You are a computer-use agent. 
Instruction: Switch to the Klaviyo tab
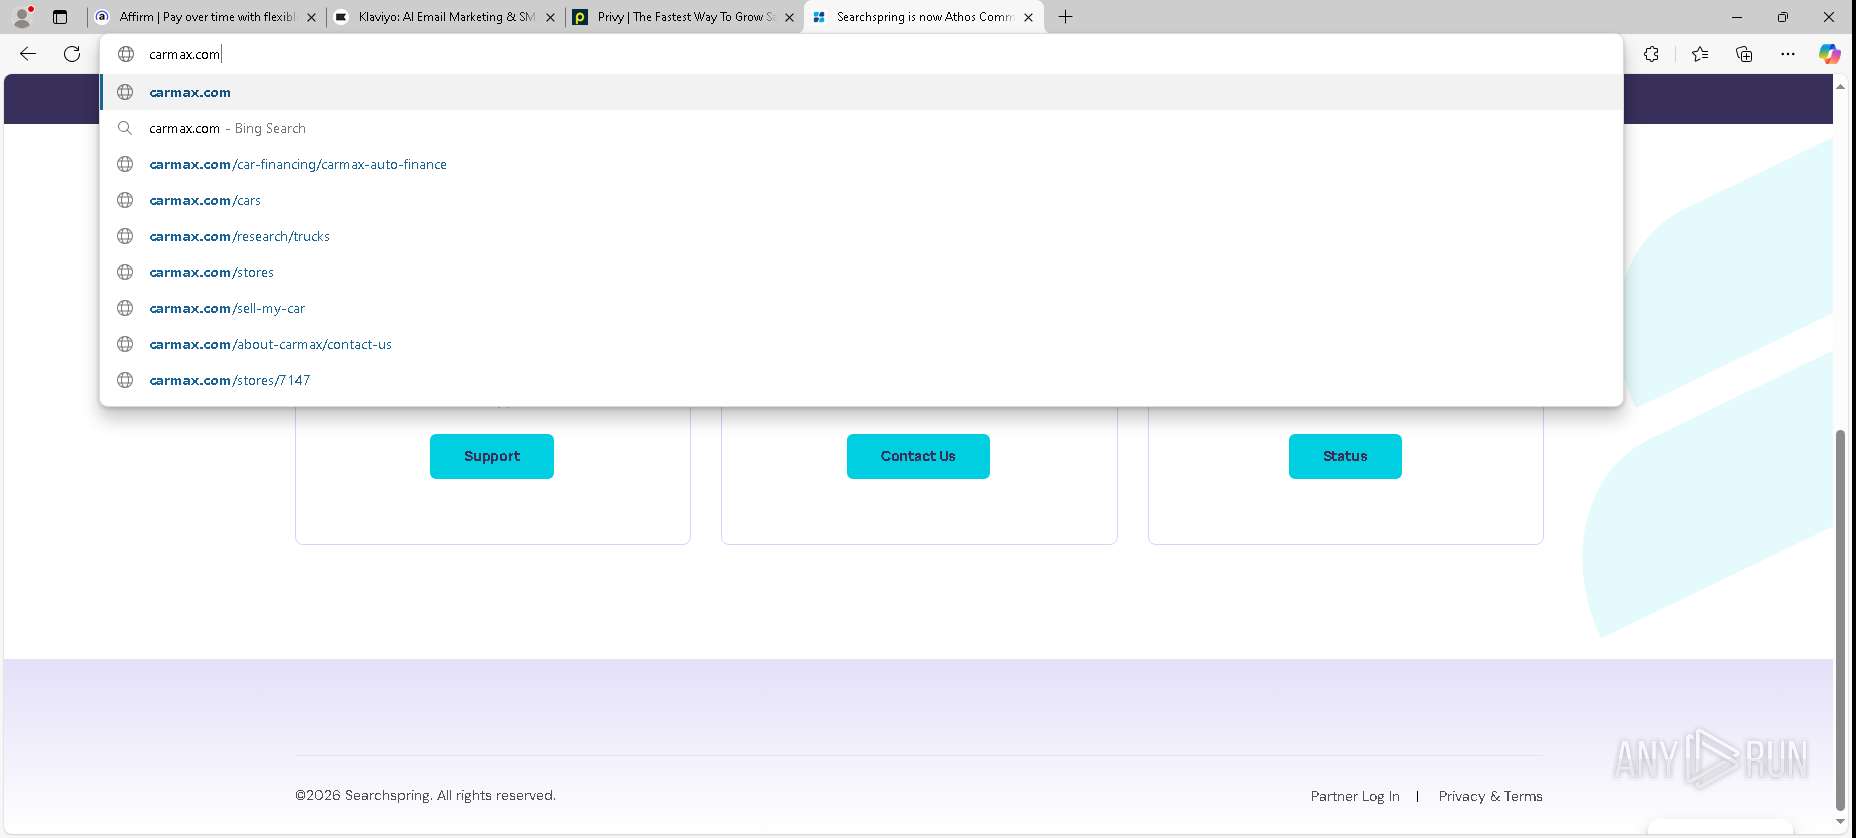[x=445, y=17]
